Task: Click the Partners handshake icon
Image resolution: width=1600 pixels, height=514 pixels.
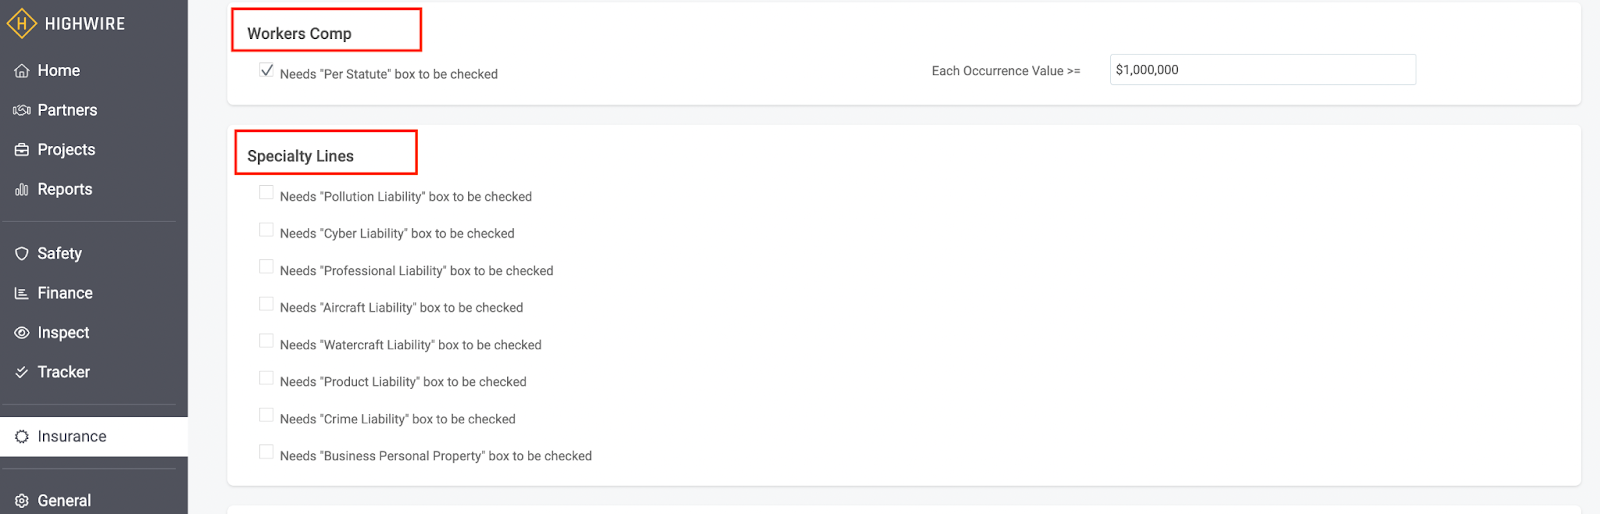Action: point(21,110)
